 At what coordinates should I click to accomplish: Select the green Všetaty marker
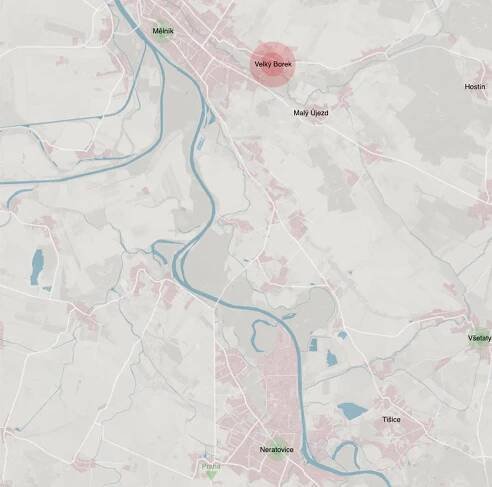479,338
